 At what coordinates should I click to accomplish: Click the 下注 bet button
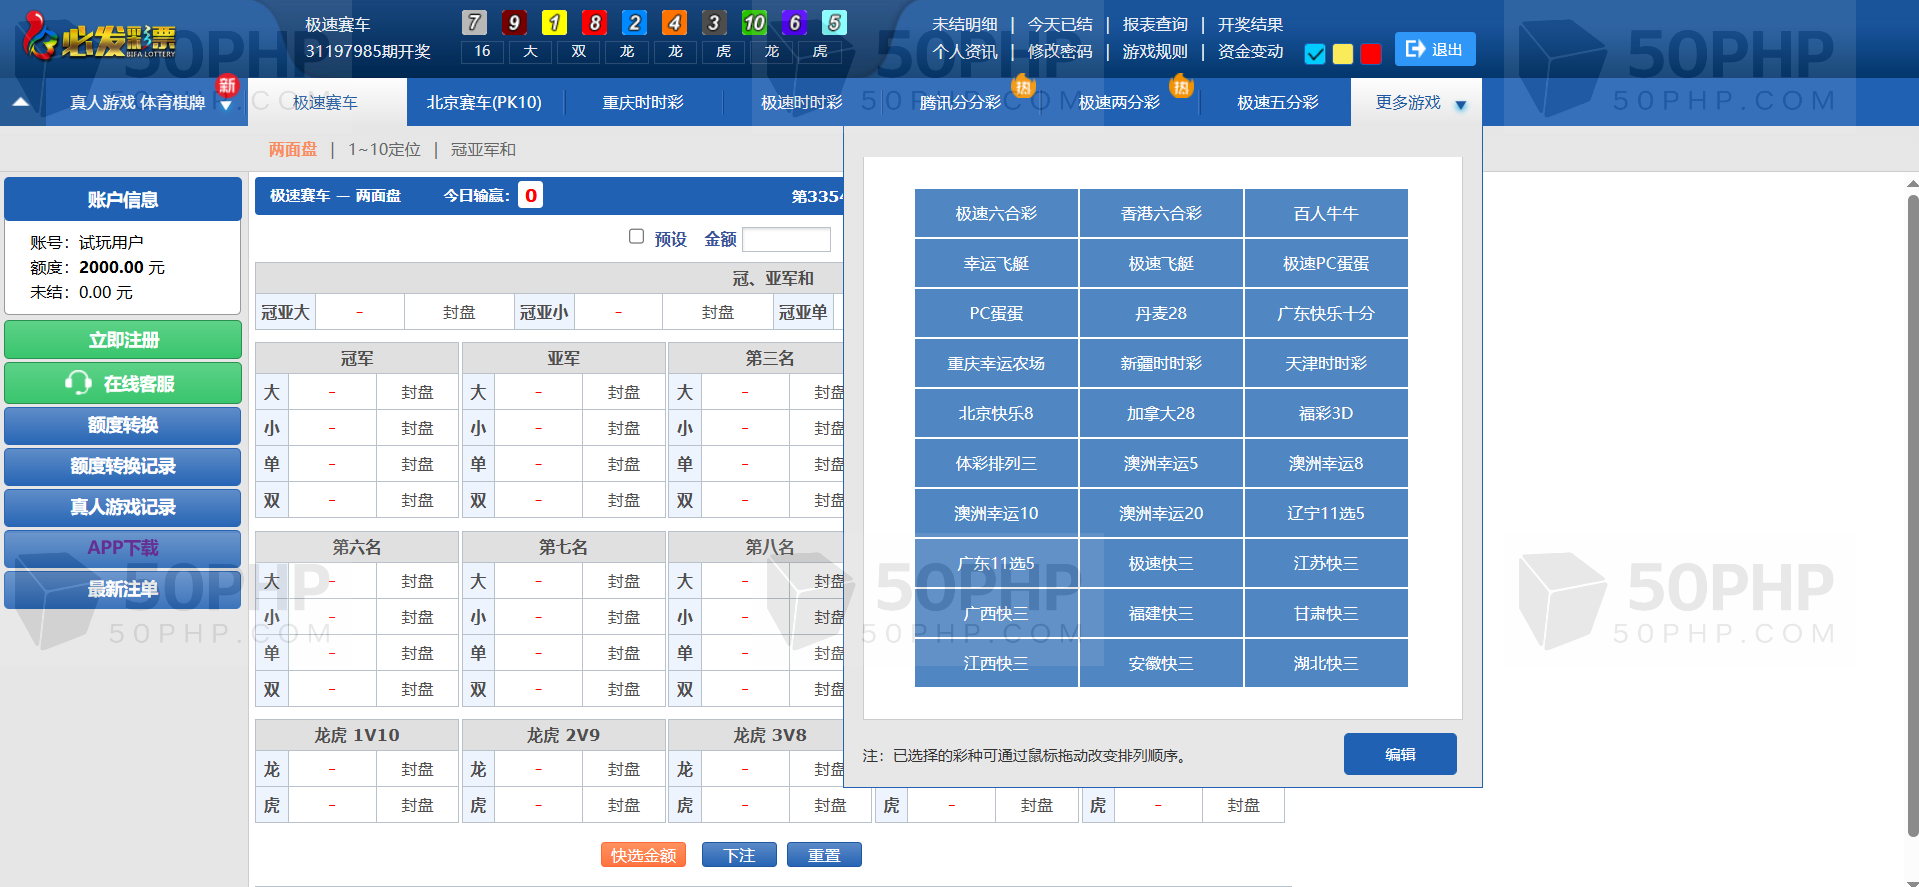pos(739,855)
